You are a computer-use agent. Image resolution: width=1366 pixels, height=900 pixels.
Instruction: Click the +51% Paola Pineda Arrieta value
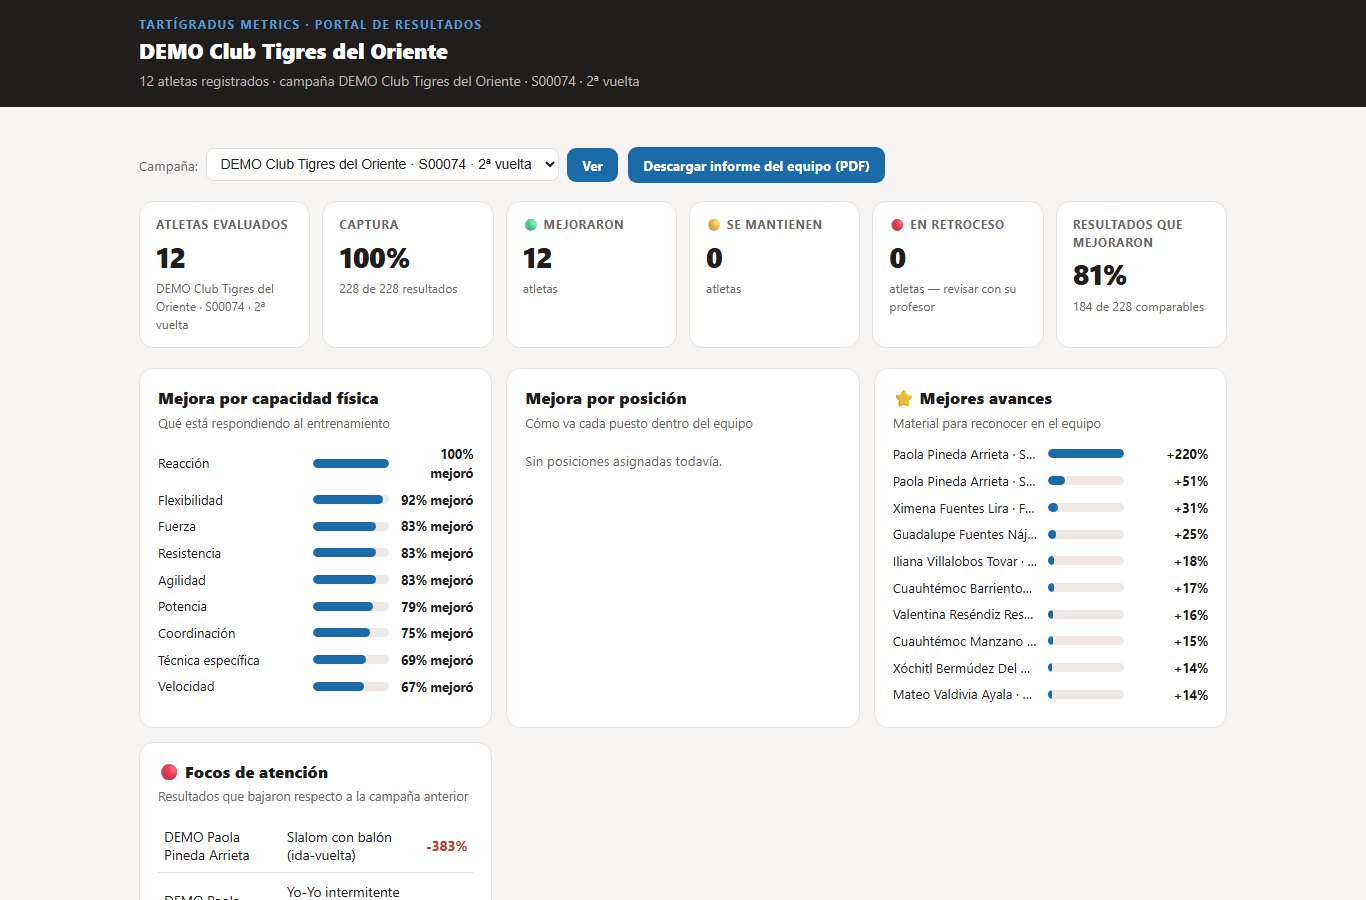[1191, 481]
